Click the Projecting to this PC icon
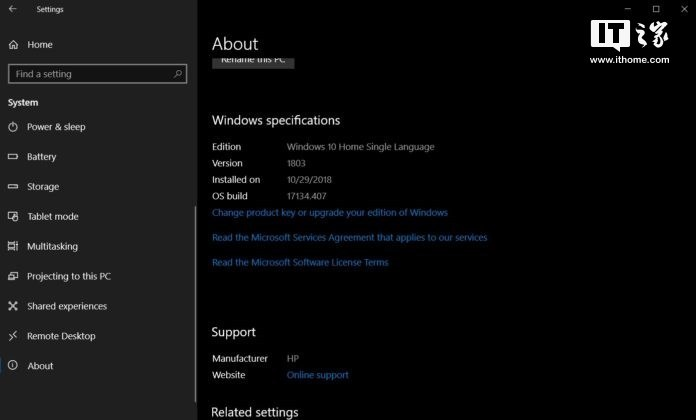This screenshot has width=696, height=420. (x=13, y=276)
